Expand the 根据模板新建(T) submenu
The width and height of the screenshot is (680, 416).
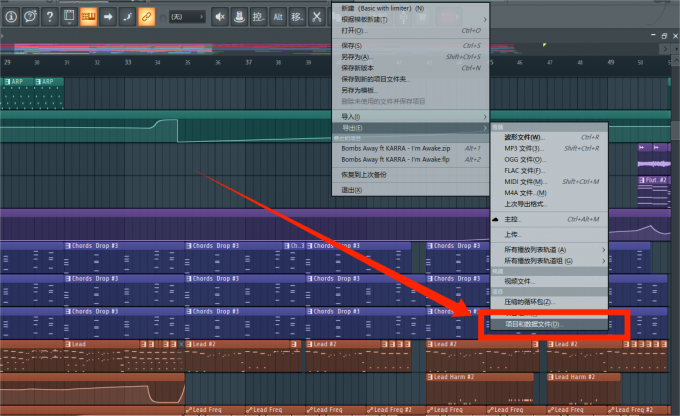click(410, 20)
